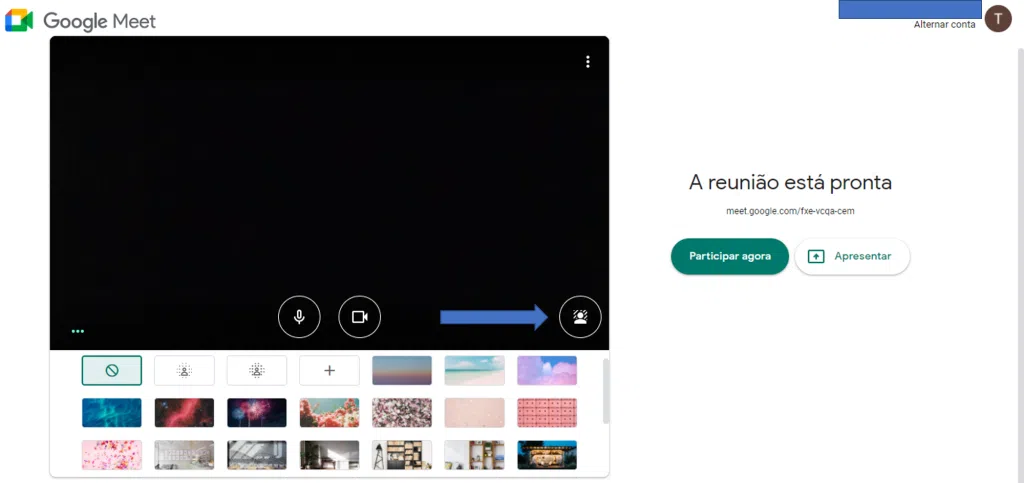This screenshot has height=483, width=1024.
Task: Select the no-effect background option
Action: (112, 371)
